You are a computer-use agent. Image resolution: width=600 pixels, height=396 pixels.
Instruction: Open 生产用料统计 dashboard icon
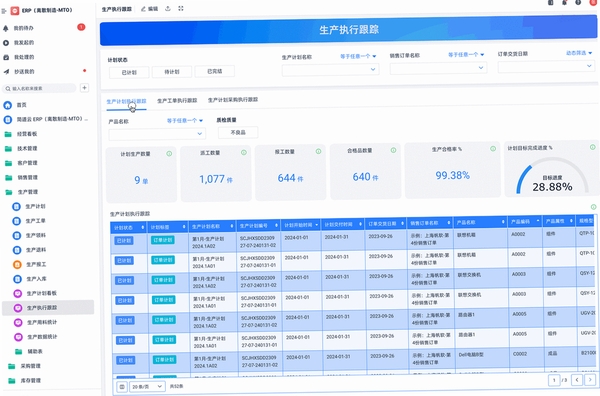coord(18,322)
